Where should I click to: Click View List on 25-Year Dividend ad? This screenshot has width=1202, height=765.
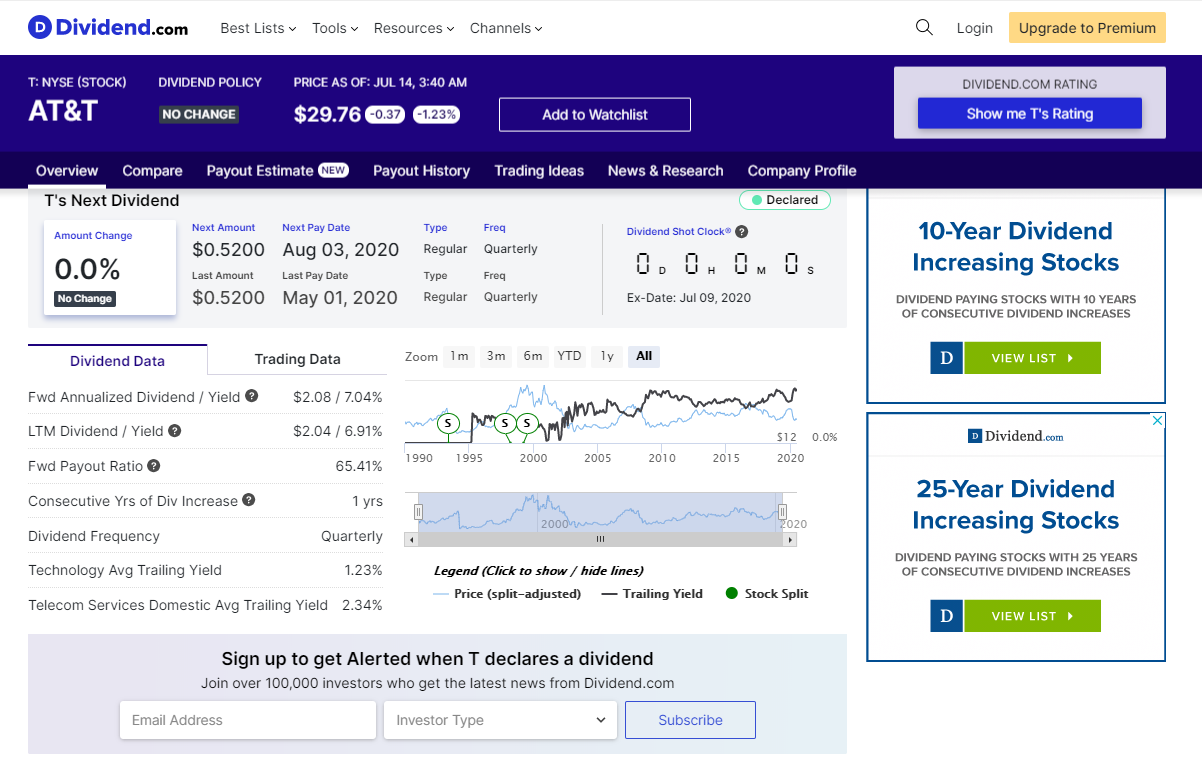pyautogui.click(x=1032, y=616)
